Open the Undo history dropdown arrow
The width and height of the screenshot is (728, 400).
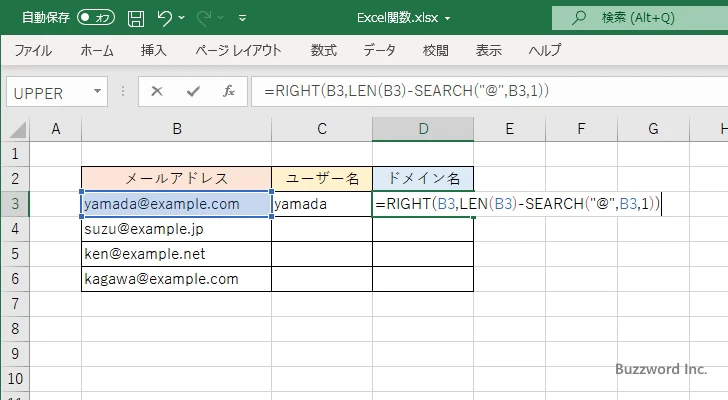(x=182, y=18)
